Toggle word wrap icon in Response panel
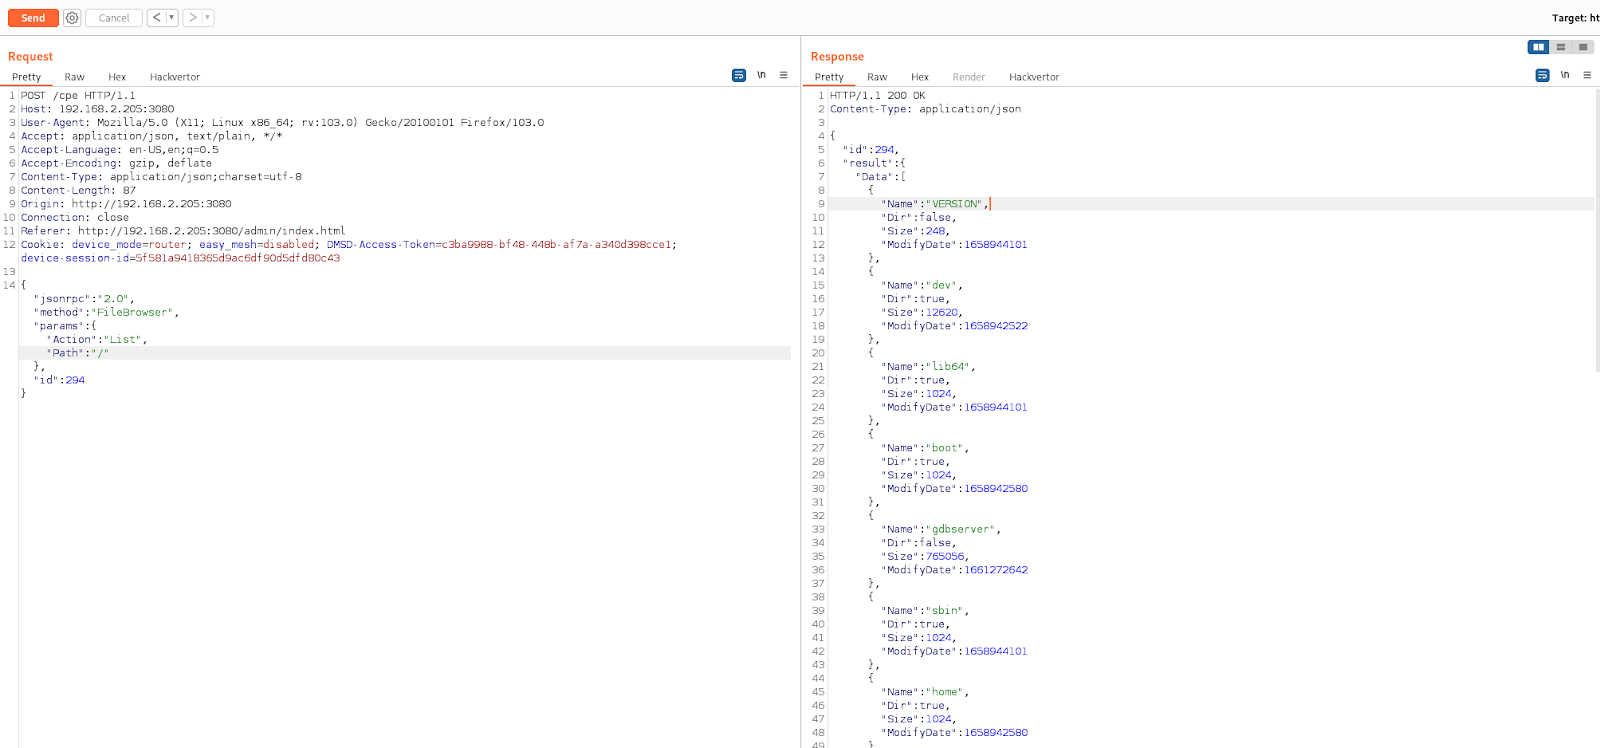The height and width of the screenshot is (748, 1600). [1542, 75]
